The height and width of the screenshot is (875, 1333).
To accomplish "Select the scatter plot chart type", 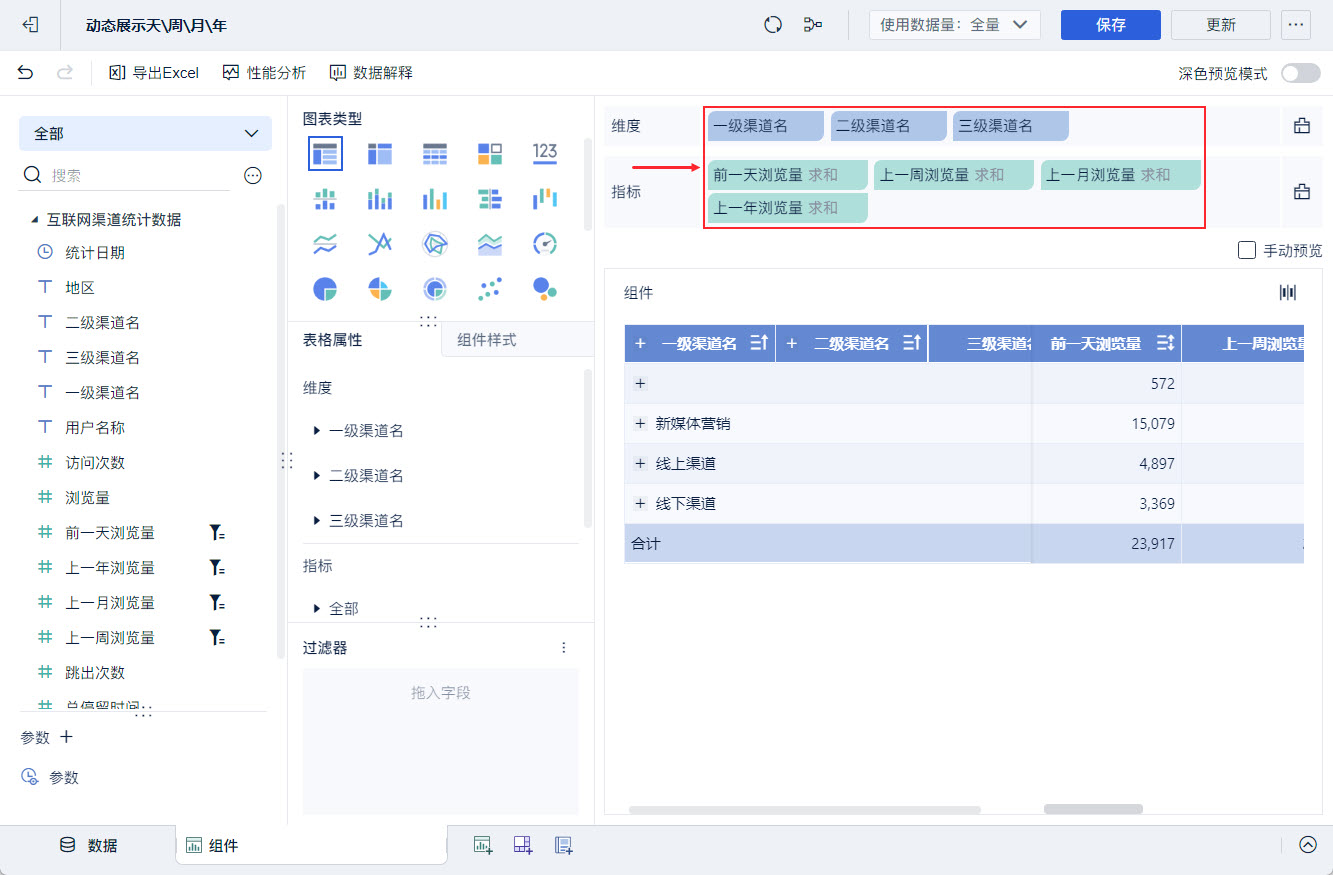I will coord(490,289).
